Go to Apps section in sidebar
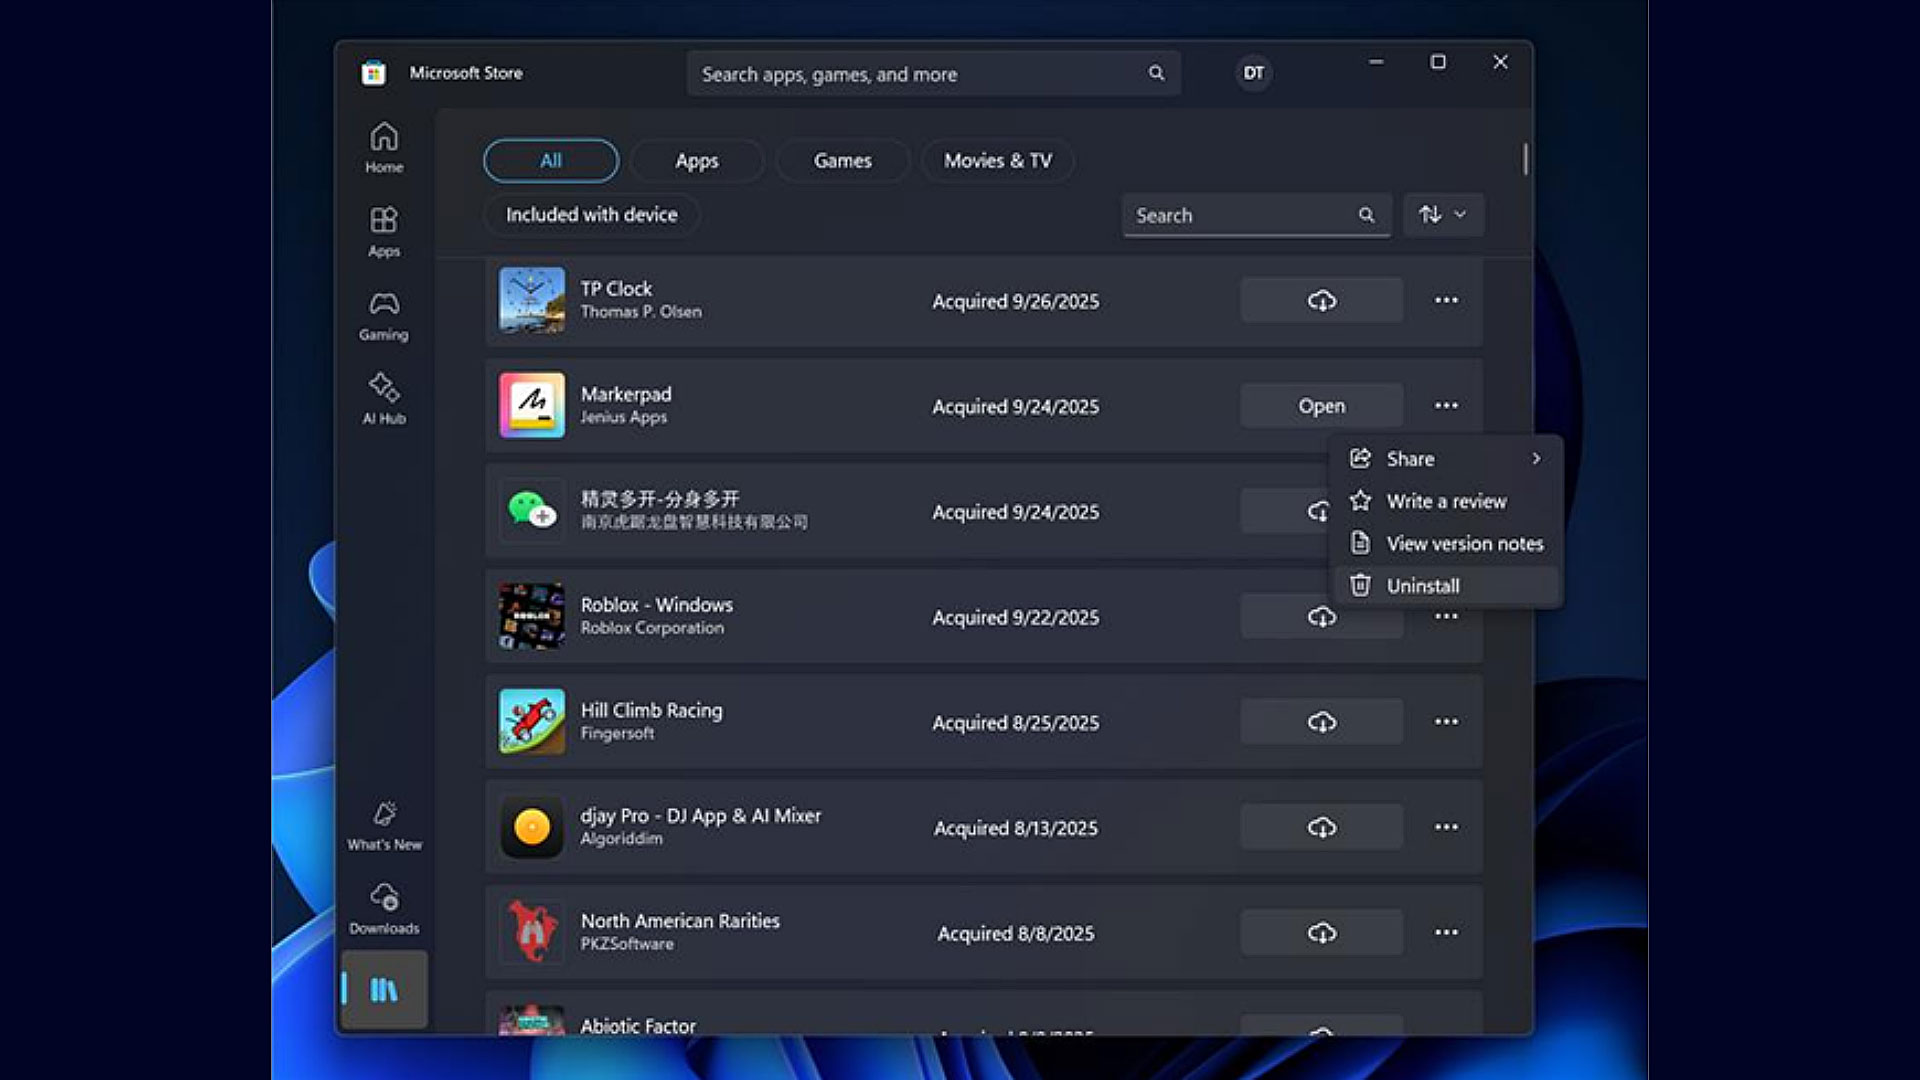The height and width of the screenshot is (1080, 1920). pyautogui.click(x=384, y=231)
